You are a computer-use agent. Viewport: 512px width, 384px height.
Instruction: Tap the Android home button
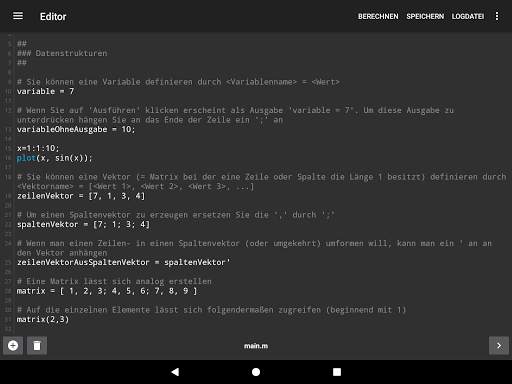(256, 372)
